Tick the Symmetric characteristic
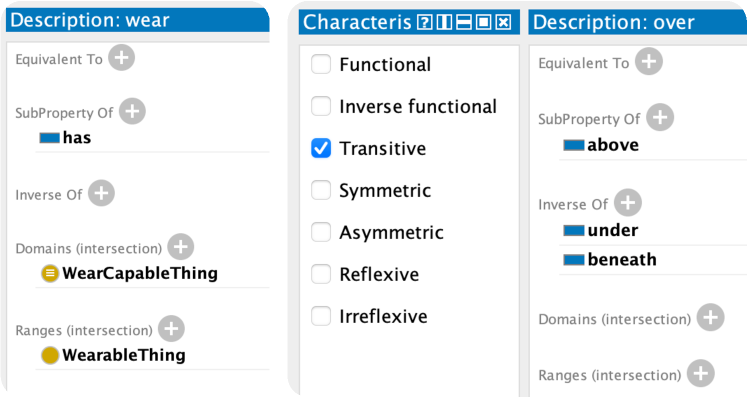 (x=321, y=190)
